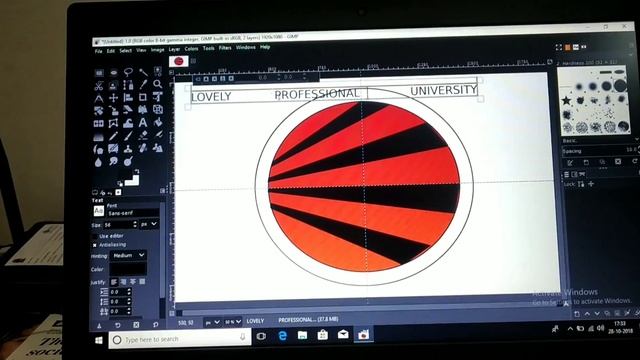The image size is (640, 360).
Task: Select the Rectangle Select tool
Action: click(x=99, y=73)
